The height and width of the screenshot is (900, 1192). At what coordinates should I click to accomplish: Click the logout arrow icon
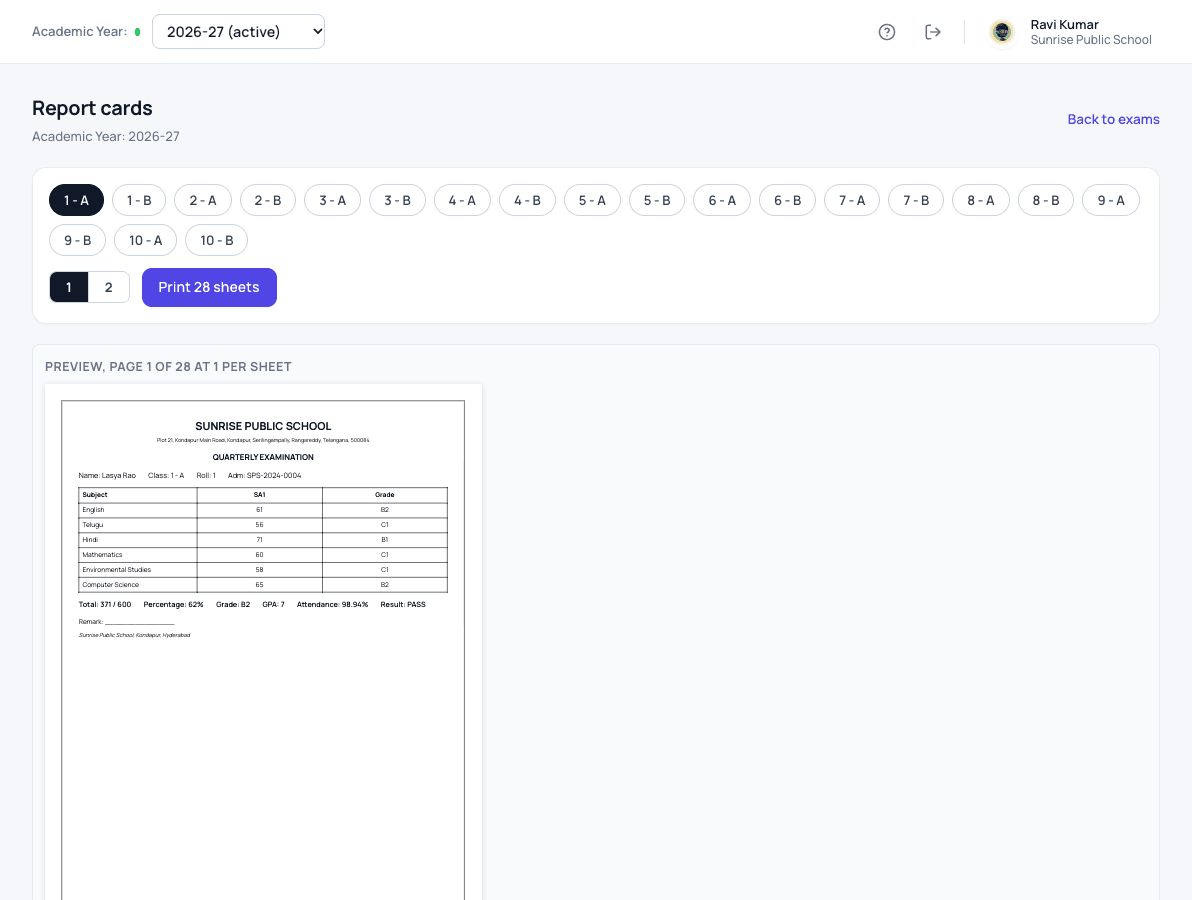(933, 32)
